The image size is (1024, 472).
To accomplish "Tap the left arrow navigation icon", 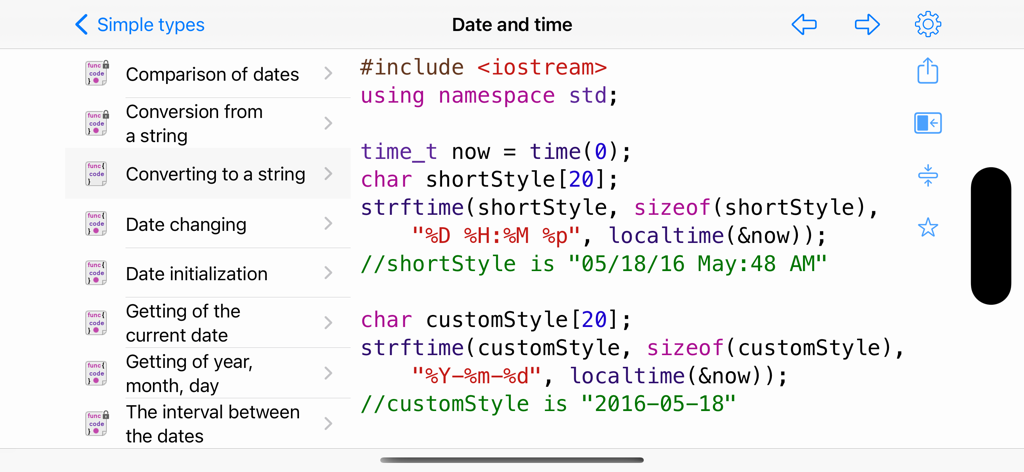I will click(804, 25).
